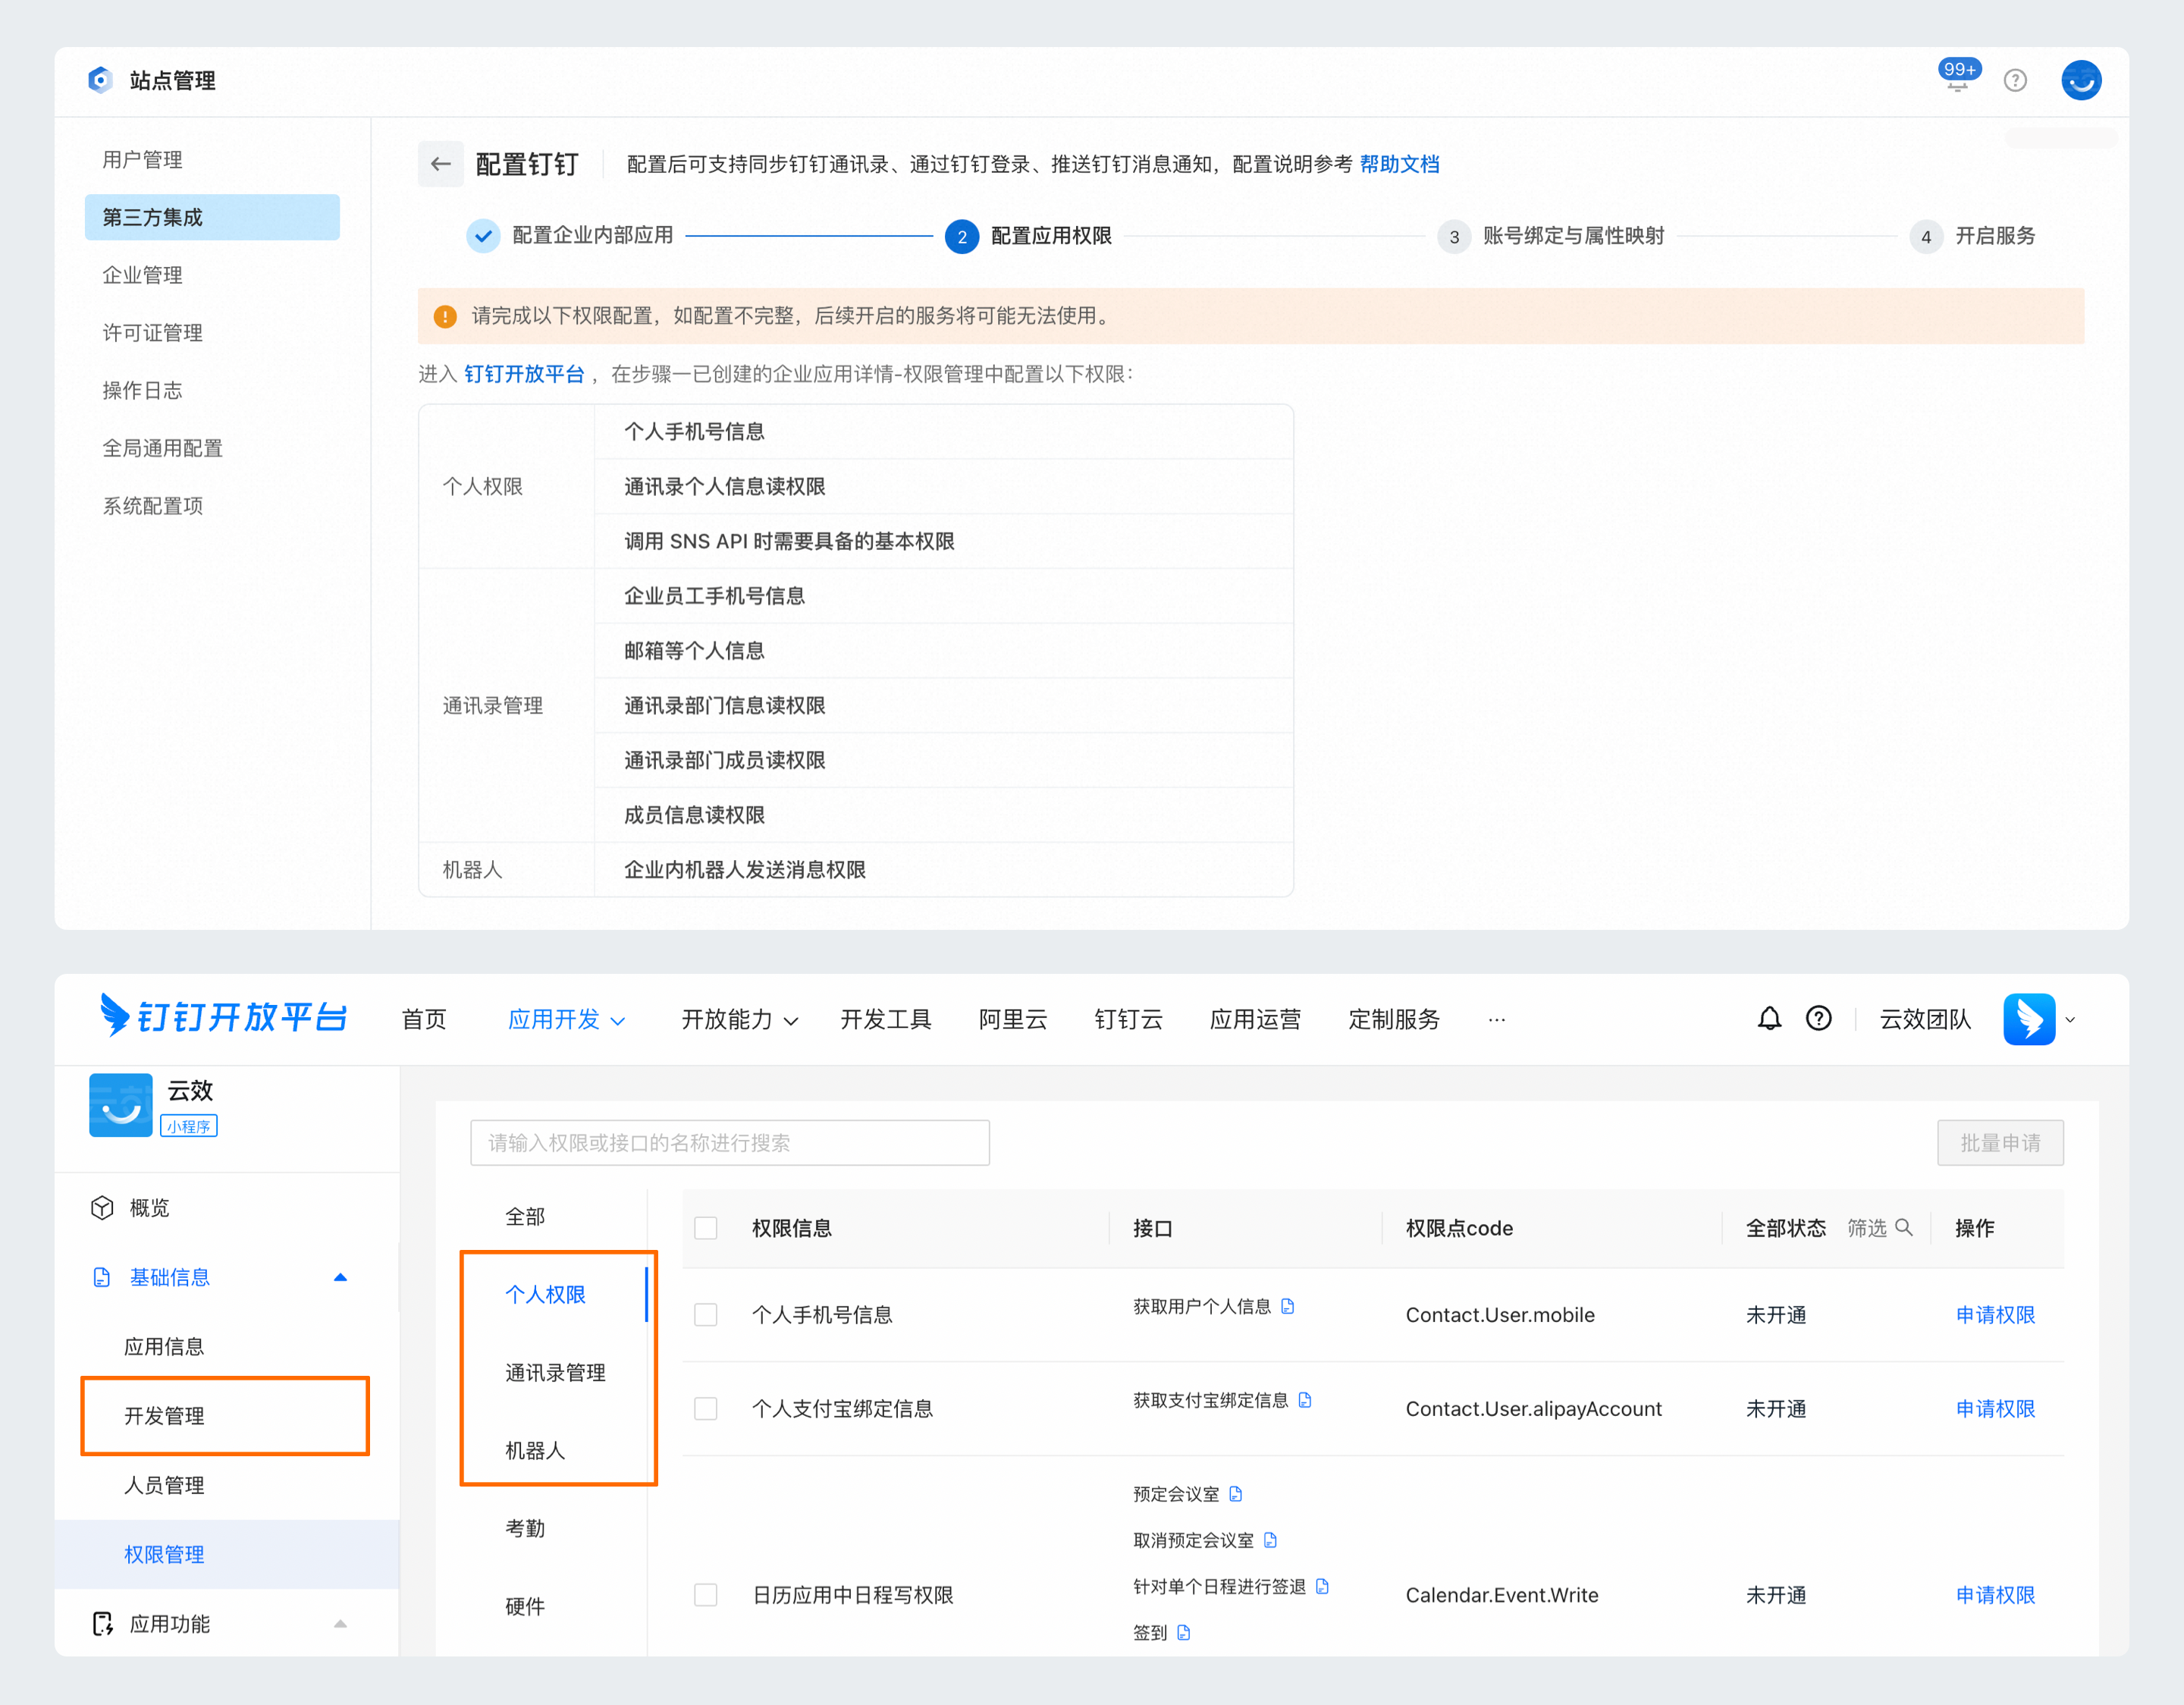Check the 日历应用中日程写权限 row checkbox
Image resolution: width=2184 pixels, height=1705 pixels.
706,1595
